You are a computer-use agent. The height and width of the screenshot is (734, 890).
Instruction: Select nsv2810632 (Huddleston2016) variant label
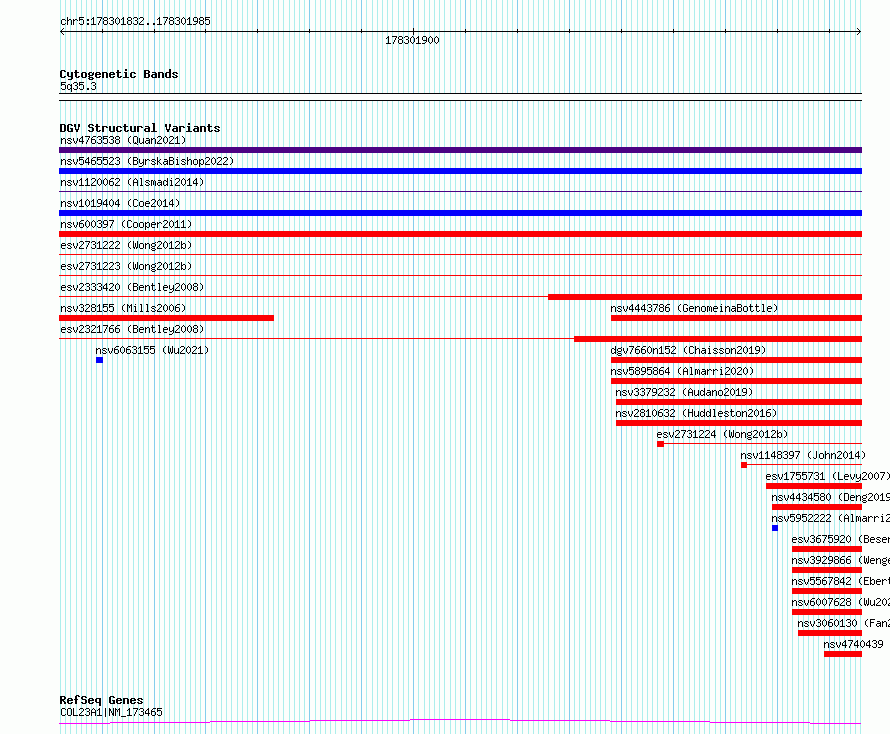(x=696, y=413)
